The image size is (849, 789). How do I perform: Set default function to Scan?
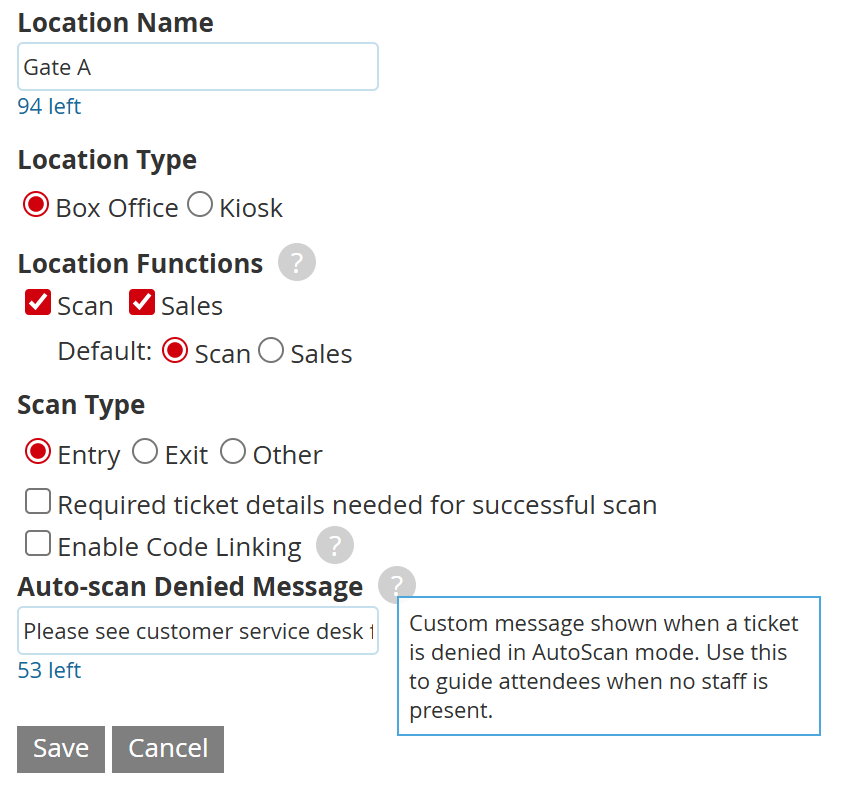[175, 351]
